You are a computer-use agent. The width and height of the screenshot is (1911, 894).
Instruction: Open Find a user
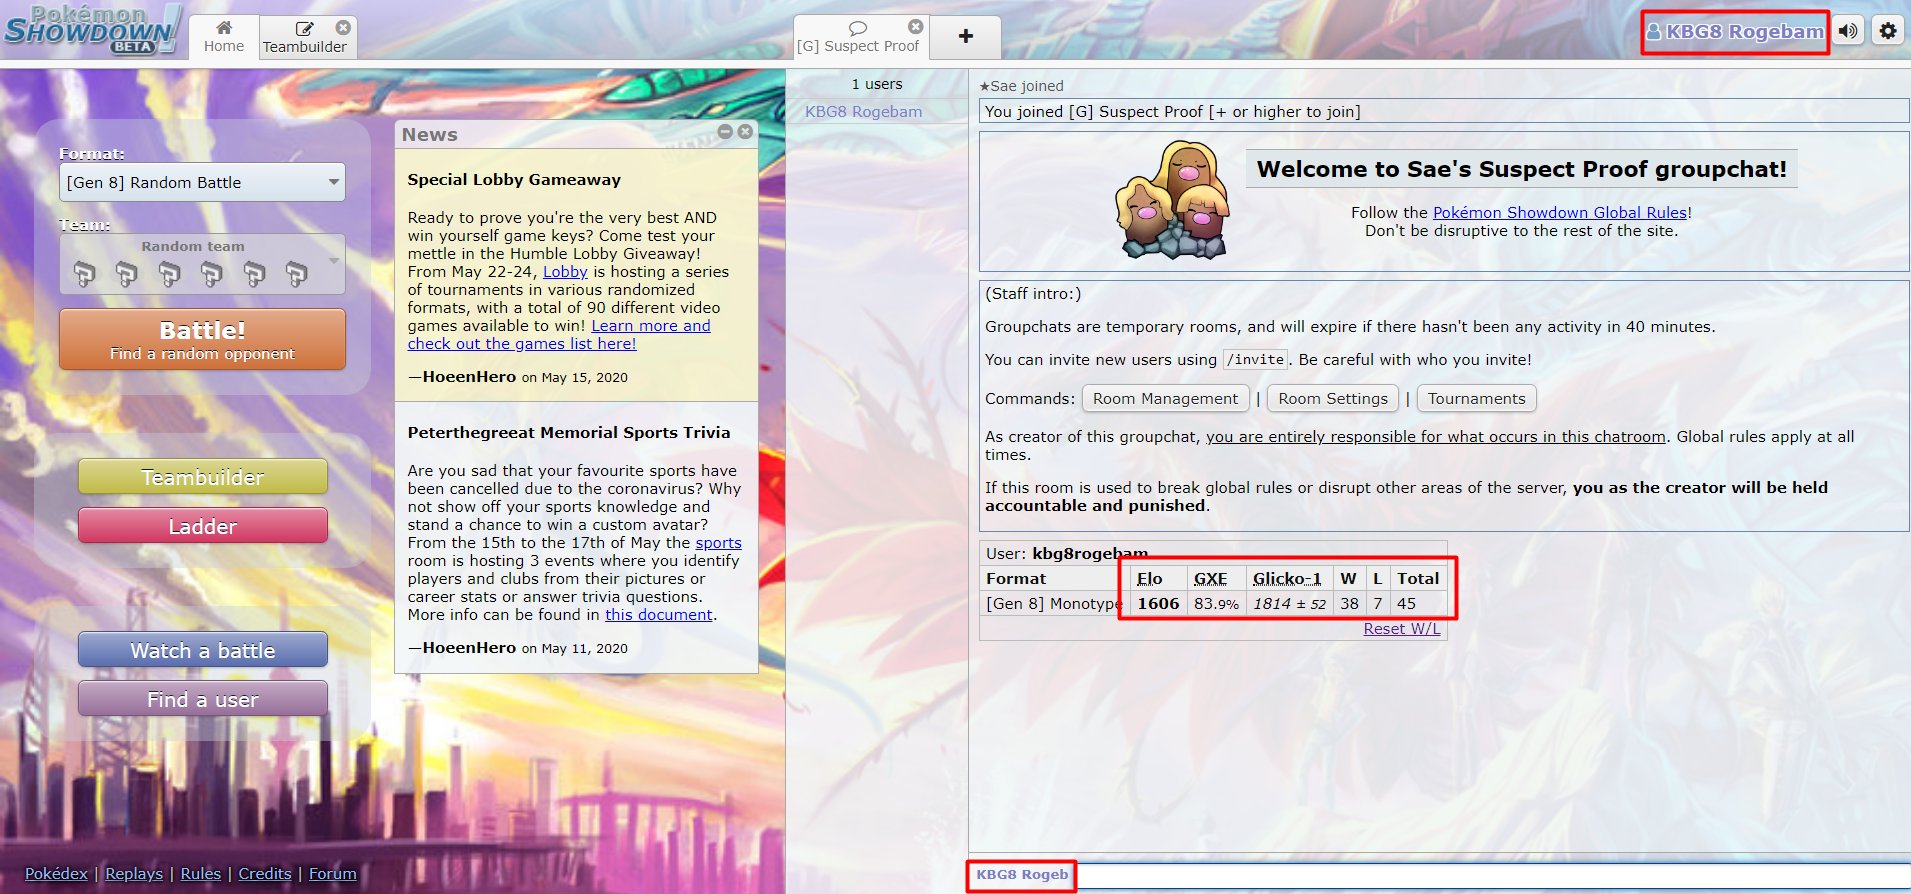[x=203, y=699]
